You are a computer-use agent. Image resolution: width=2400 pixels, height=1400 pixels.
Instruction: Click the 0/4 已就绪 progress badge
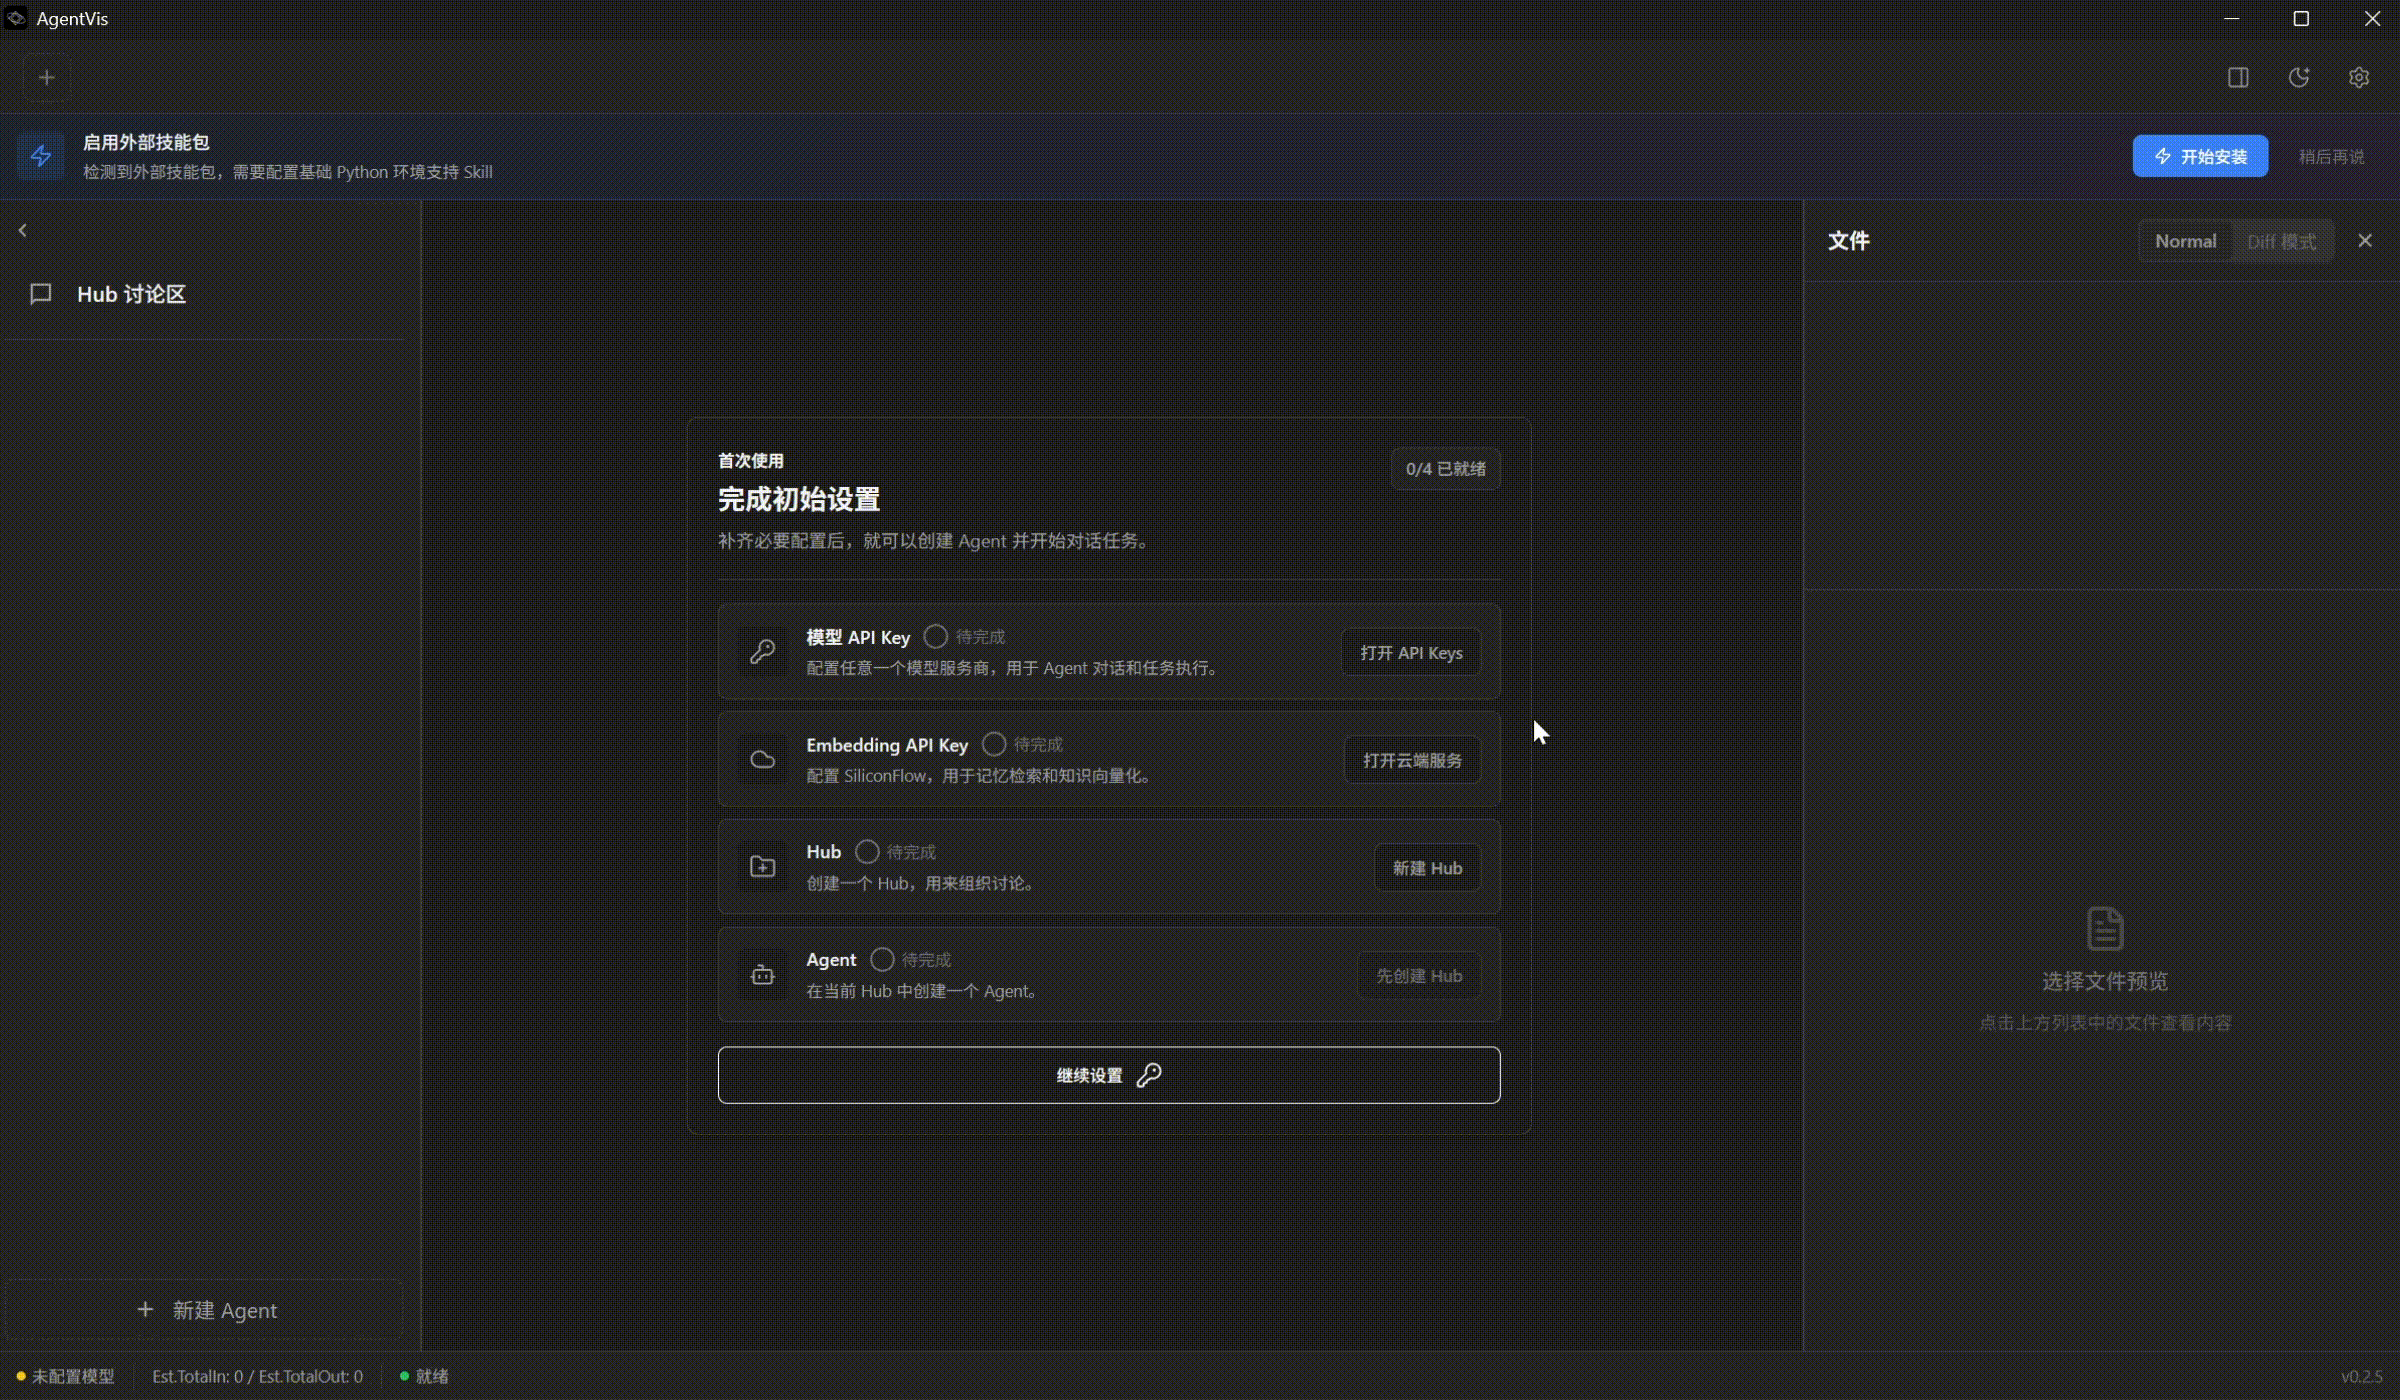[1445, 469]
